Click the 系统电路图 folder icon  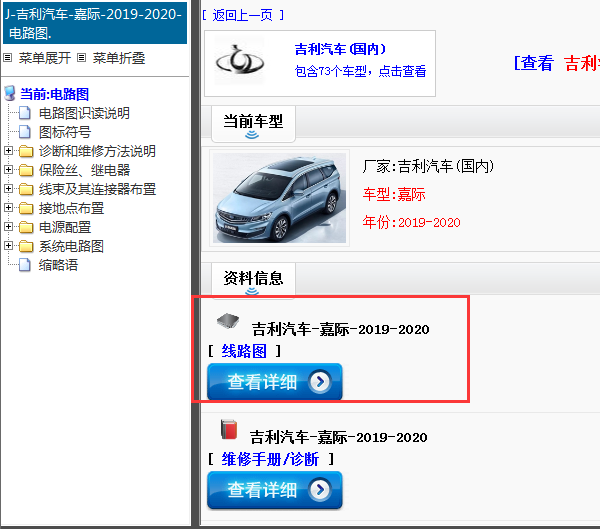[x=26, y=246]
